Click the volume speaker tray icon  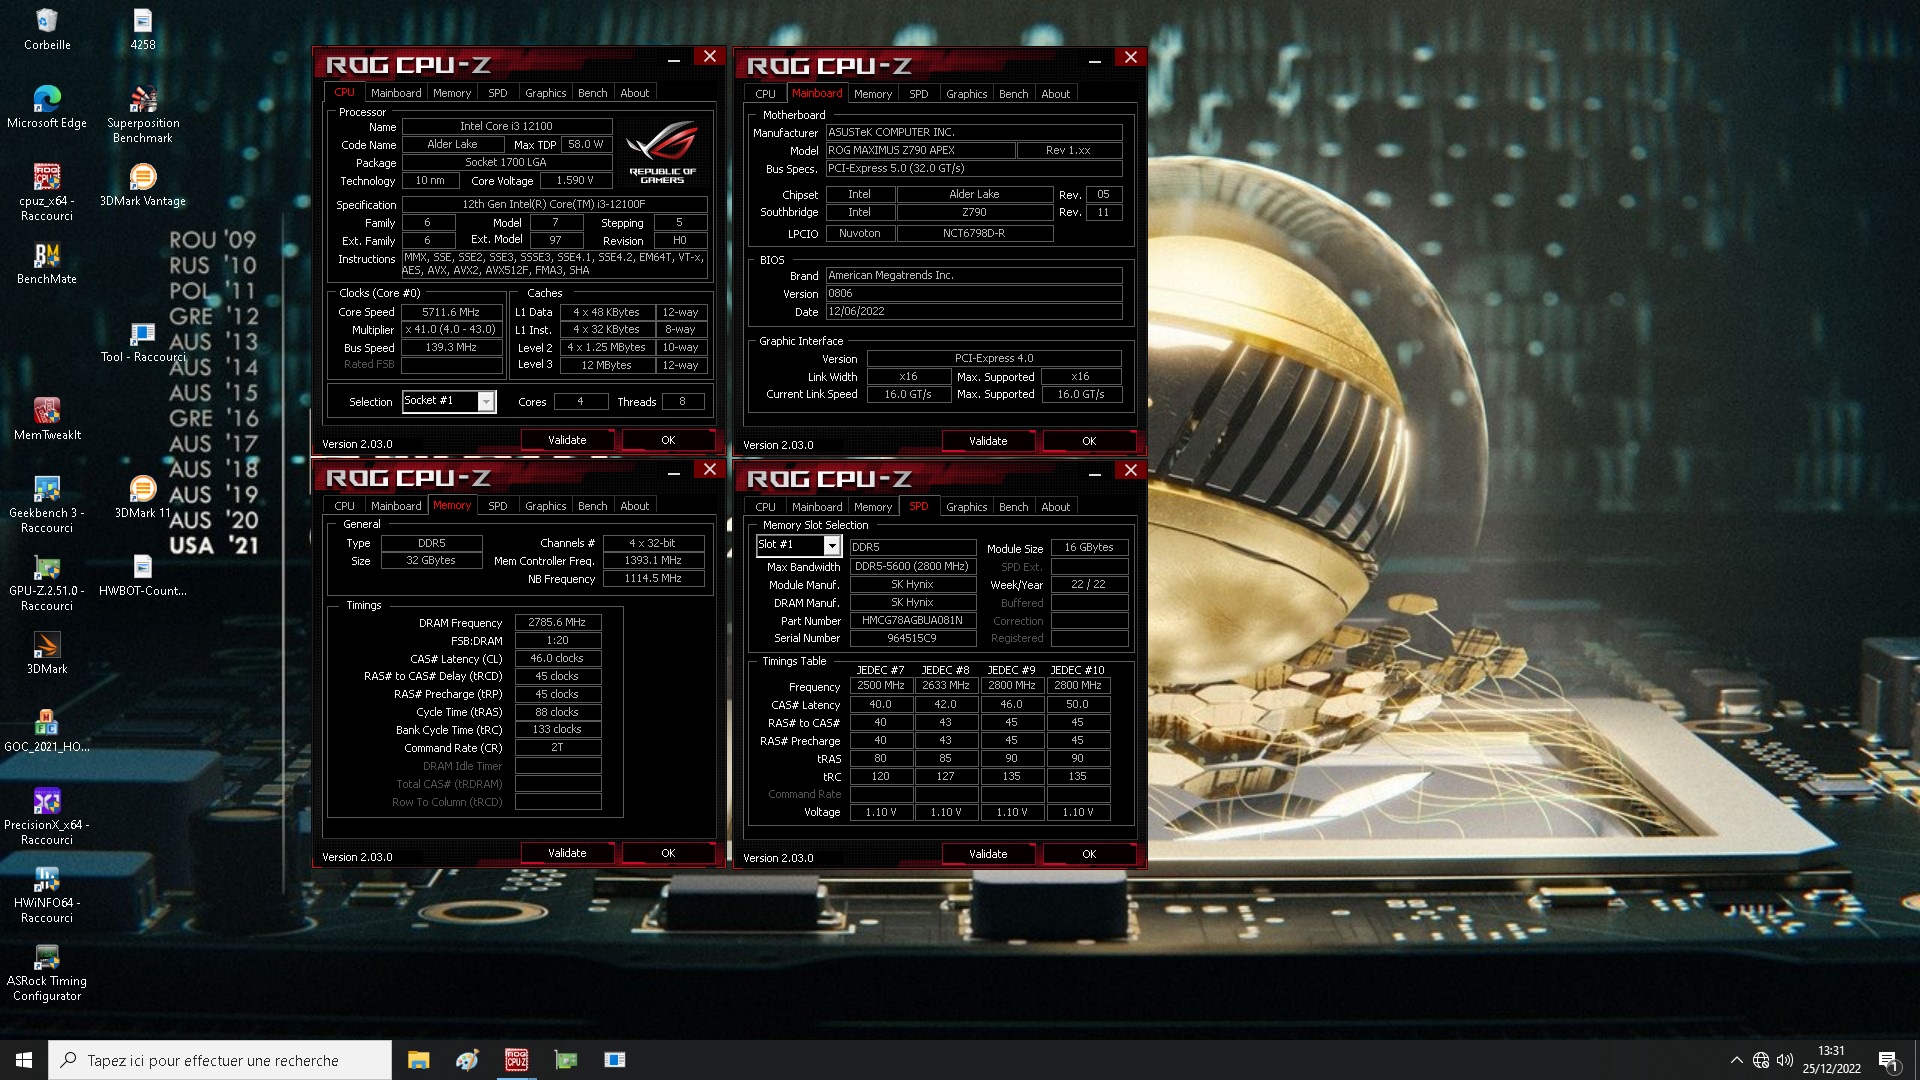click(1785, 1060)
